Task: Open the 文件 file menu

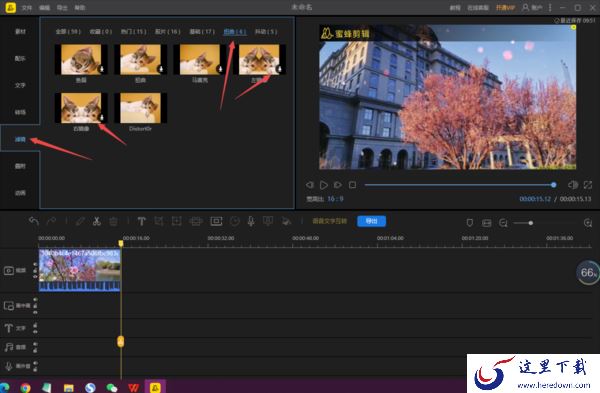Action: (x=27, y=8)
